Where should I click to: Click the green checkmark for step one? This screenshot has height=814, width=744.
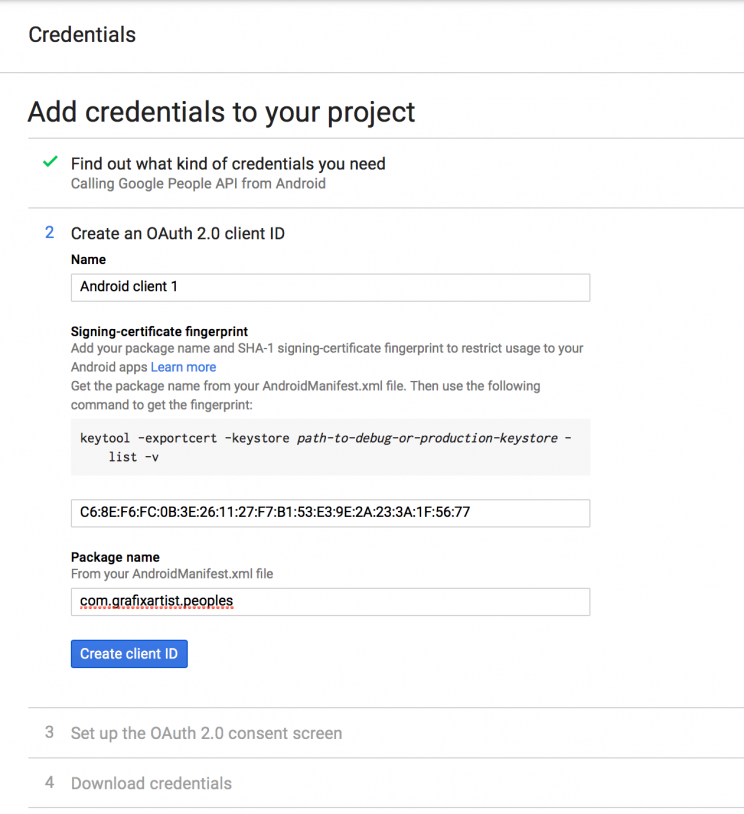(50, 162)
